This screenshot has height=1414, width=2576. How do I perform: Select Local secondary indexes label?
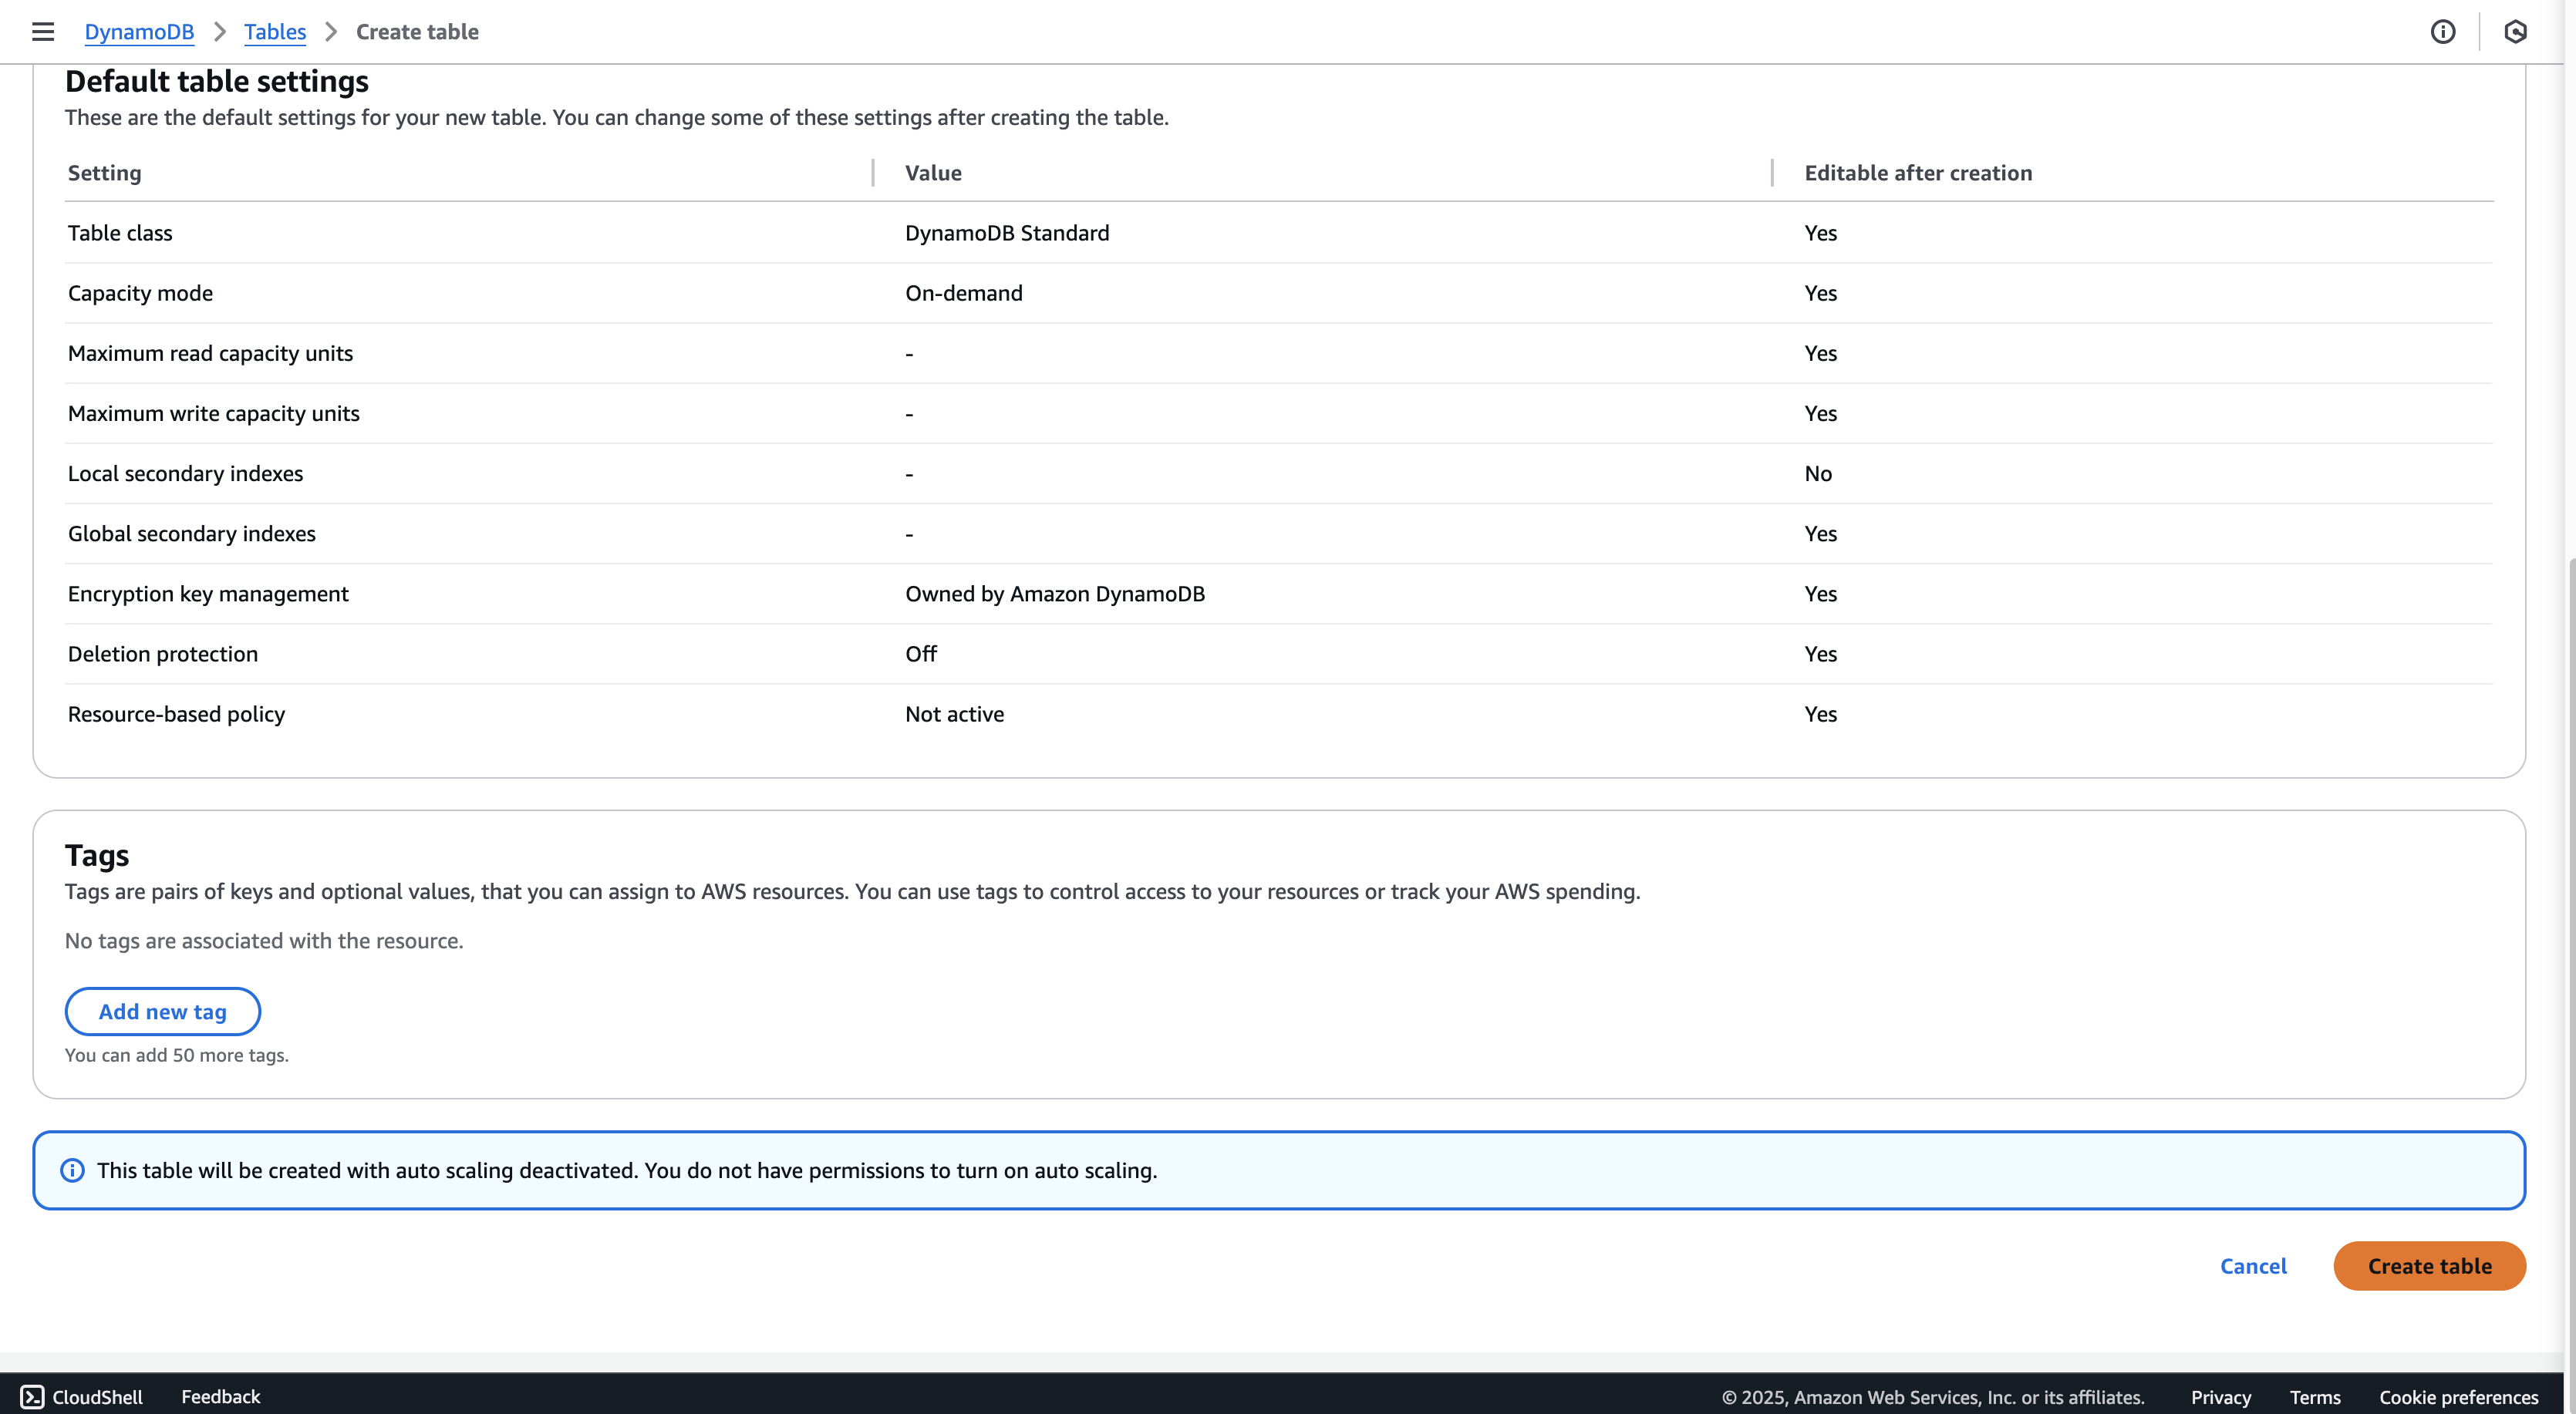coord(185,473)
